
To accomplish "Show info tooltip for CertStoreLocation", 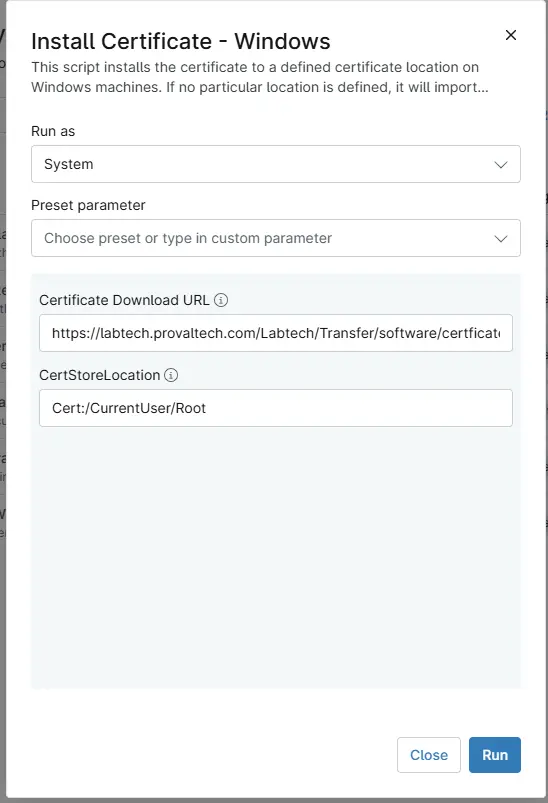I will (x=171, y=375).
